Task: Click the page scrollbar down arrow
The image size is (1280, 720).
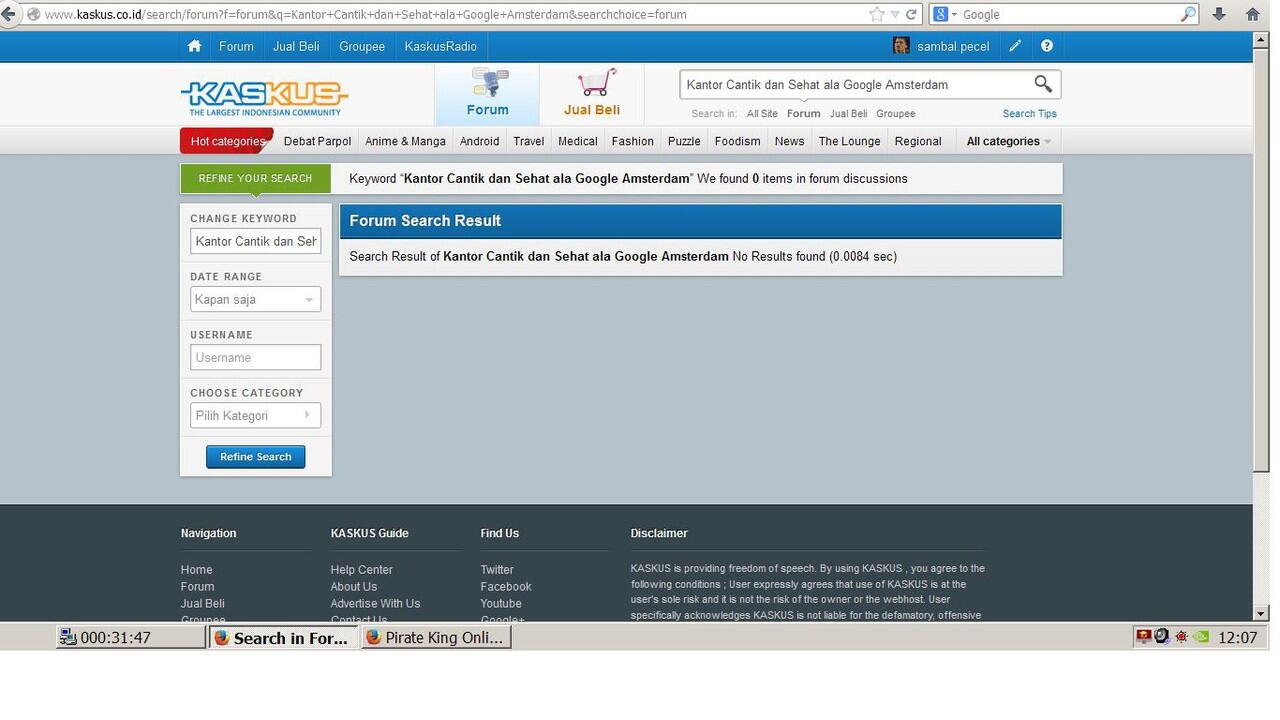Action: (1261, 613)
